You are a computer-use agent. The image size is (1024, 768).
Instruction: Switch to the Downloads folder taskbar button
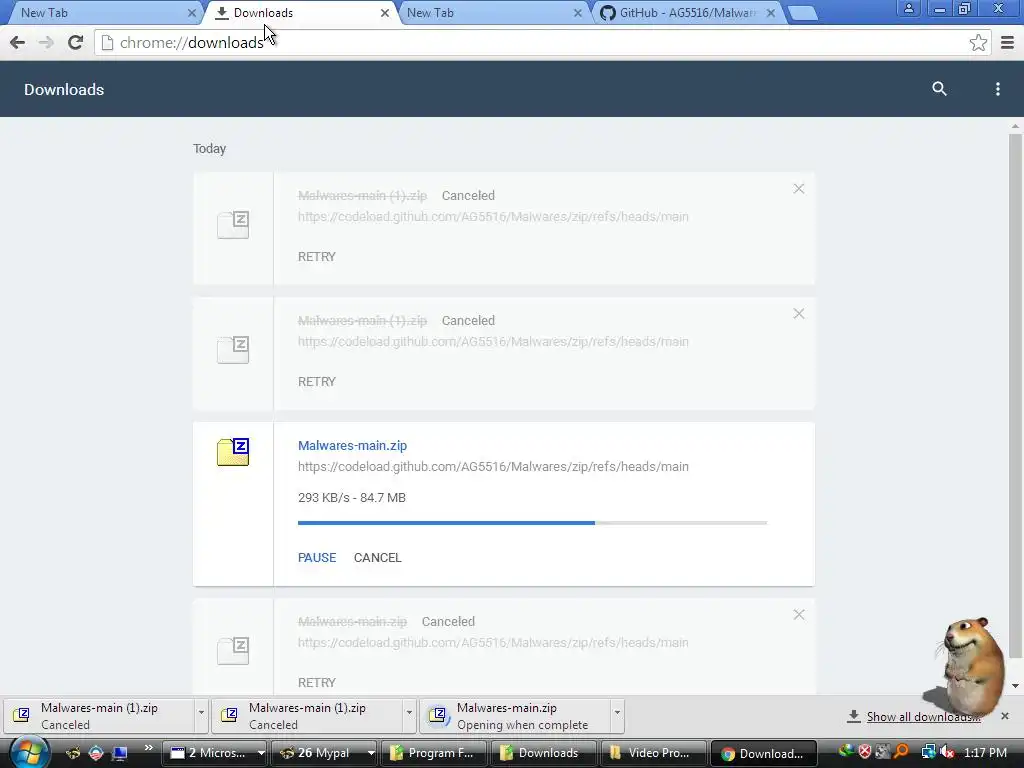tap(544, 753)
